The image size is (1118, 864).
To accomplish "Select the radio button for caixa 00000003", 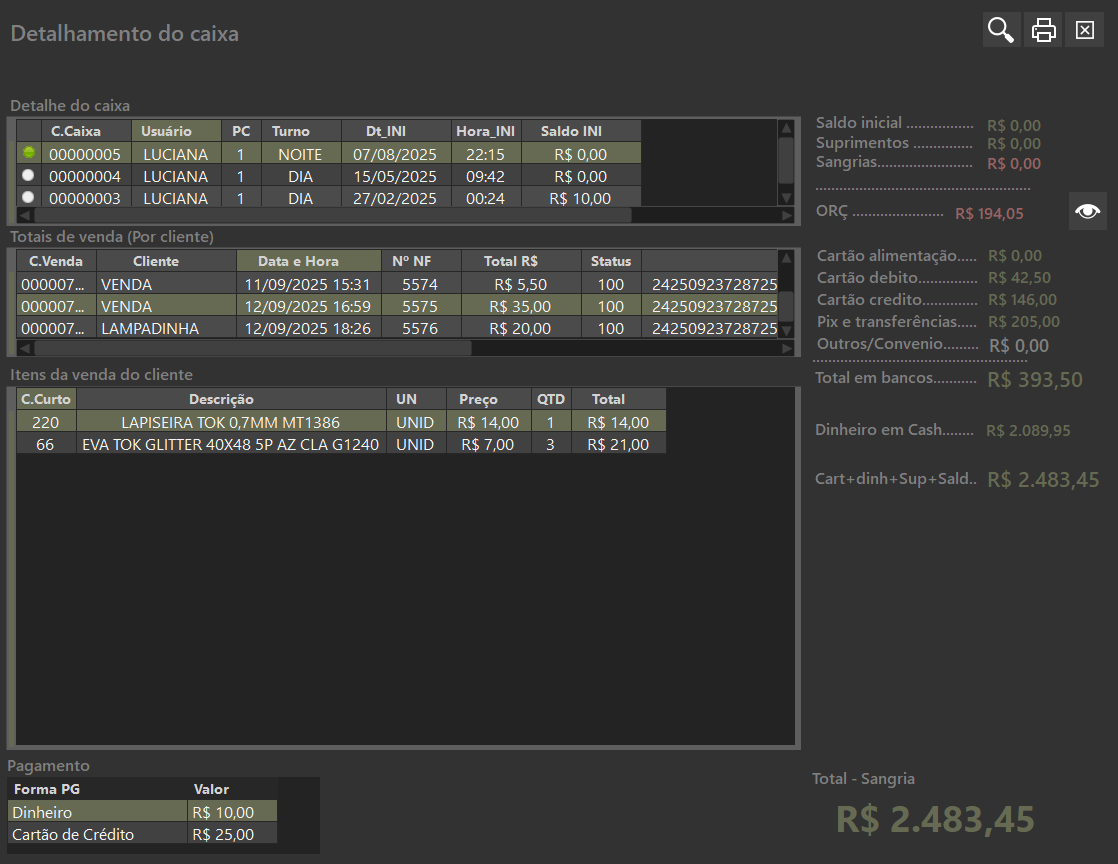I will click(27, 197).
